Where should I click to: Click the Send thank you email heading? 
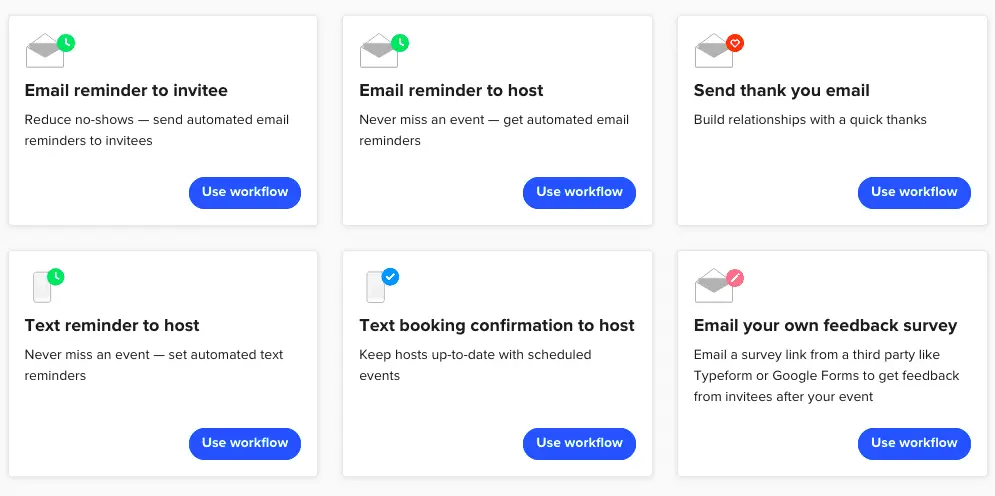tap(782, 91)
